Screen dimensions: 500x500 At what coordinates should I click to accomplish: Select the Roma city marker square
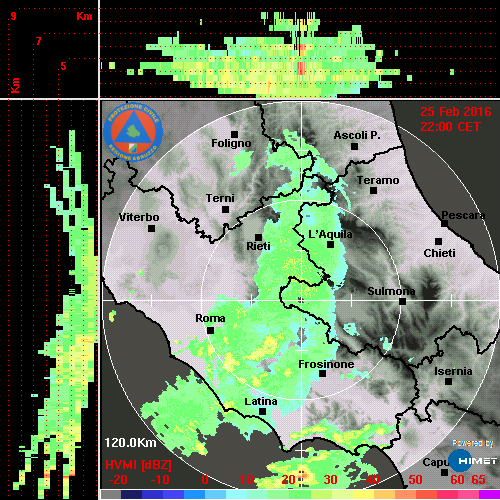tap(210, 331)
